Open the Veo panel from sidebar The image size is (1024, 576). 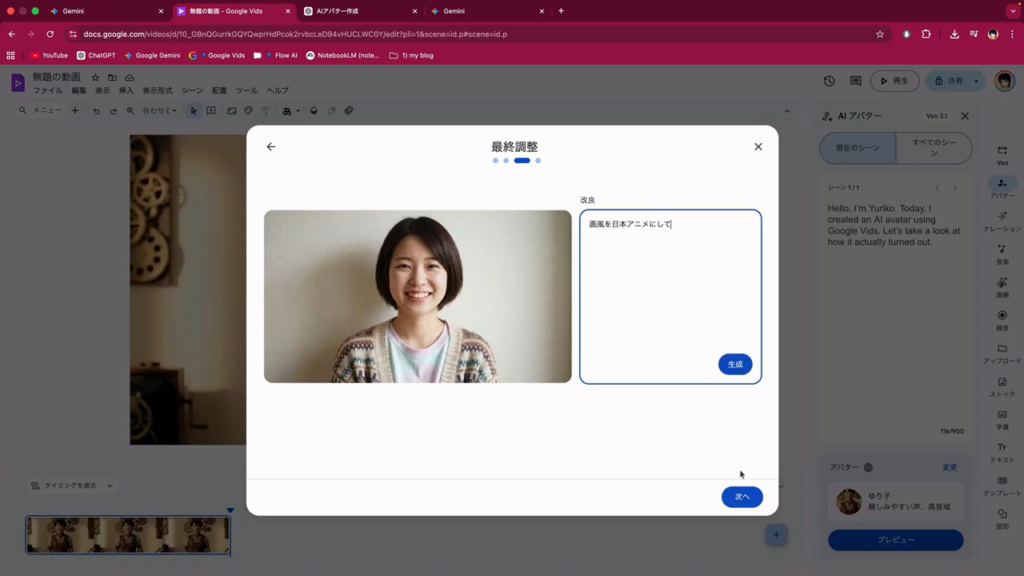coord(1002,154)
